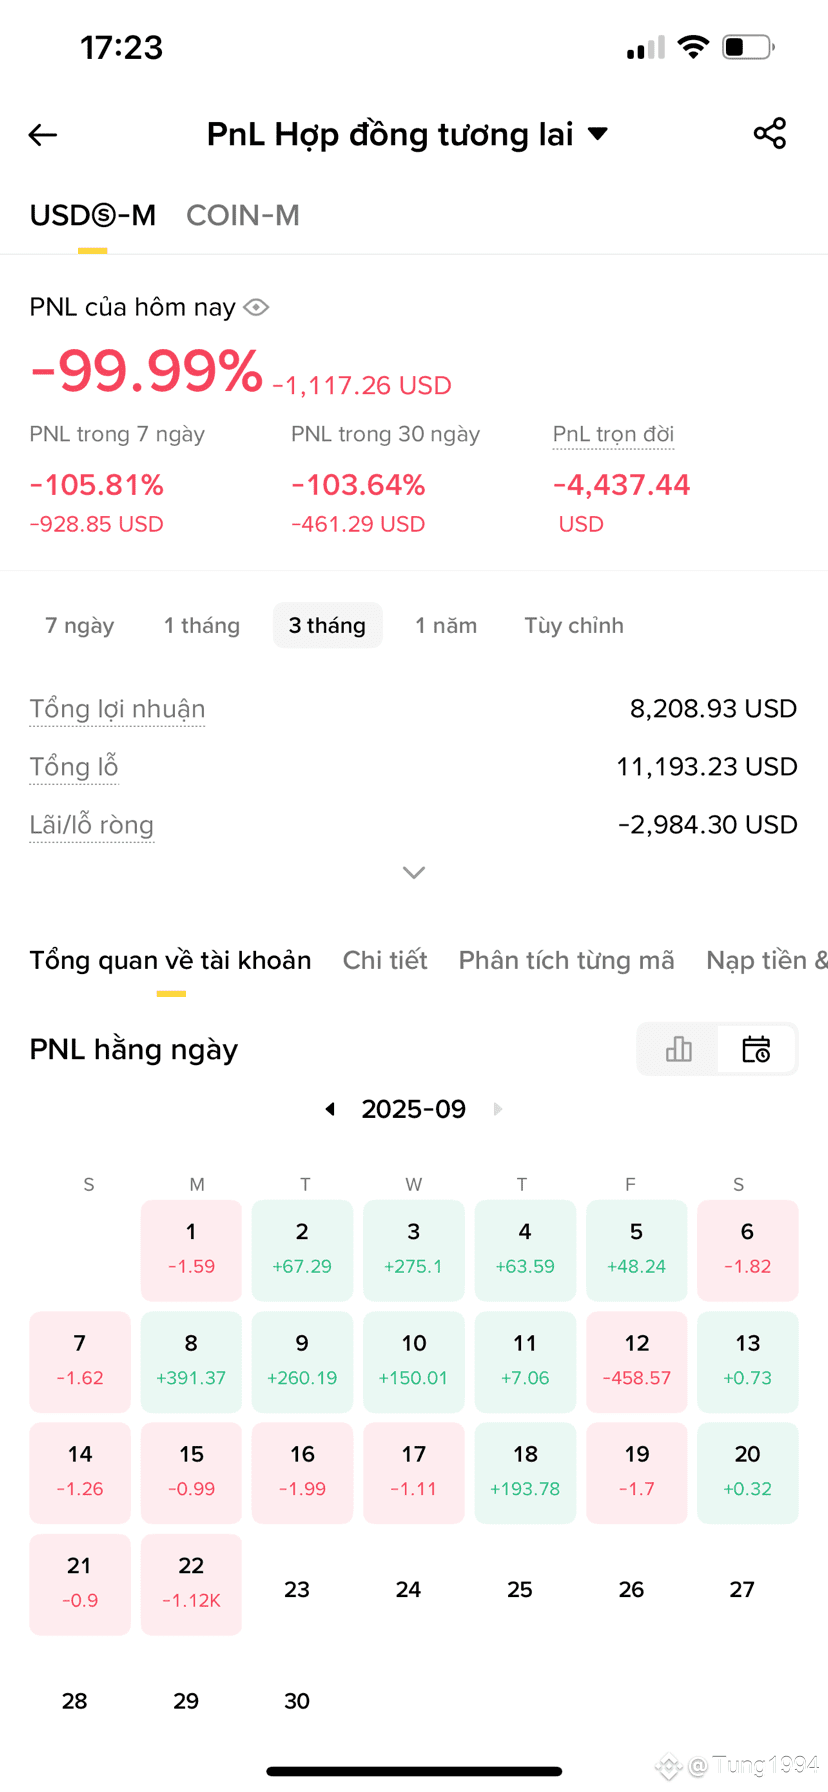Choose the Tùy chỉnh custom range
This screenshot has height=1792, width=828.
pos(574,625)
